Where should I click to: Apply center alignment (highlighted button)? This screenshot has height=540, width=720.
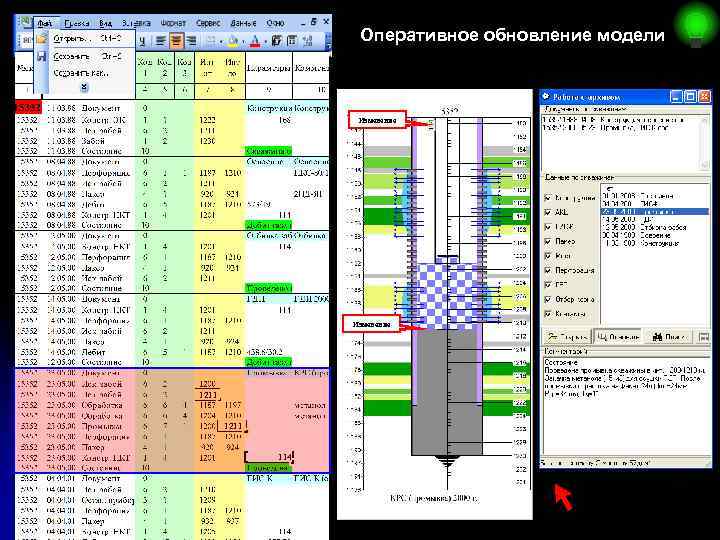tap(176, 41)
